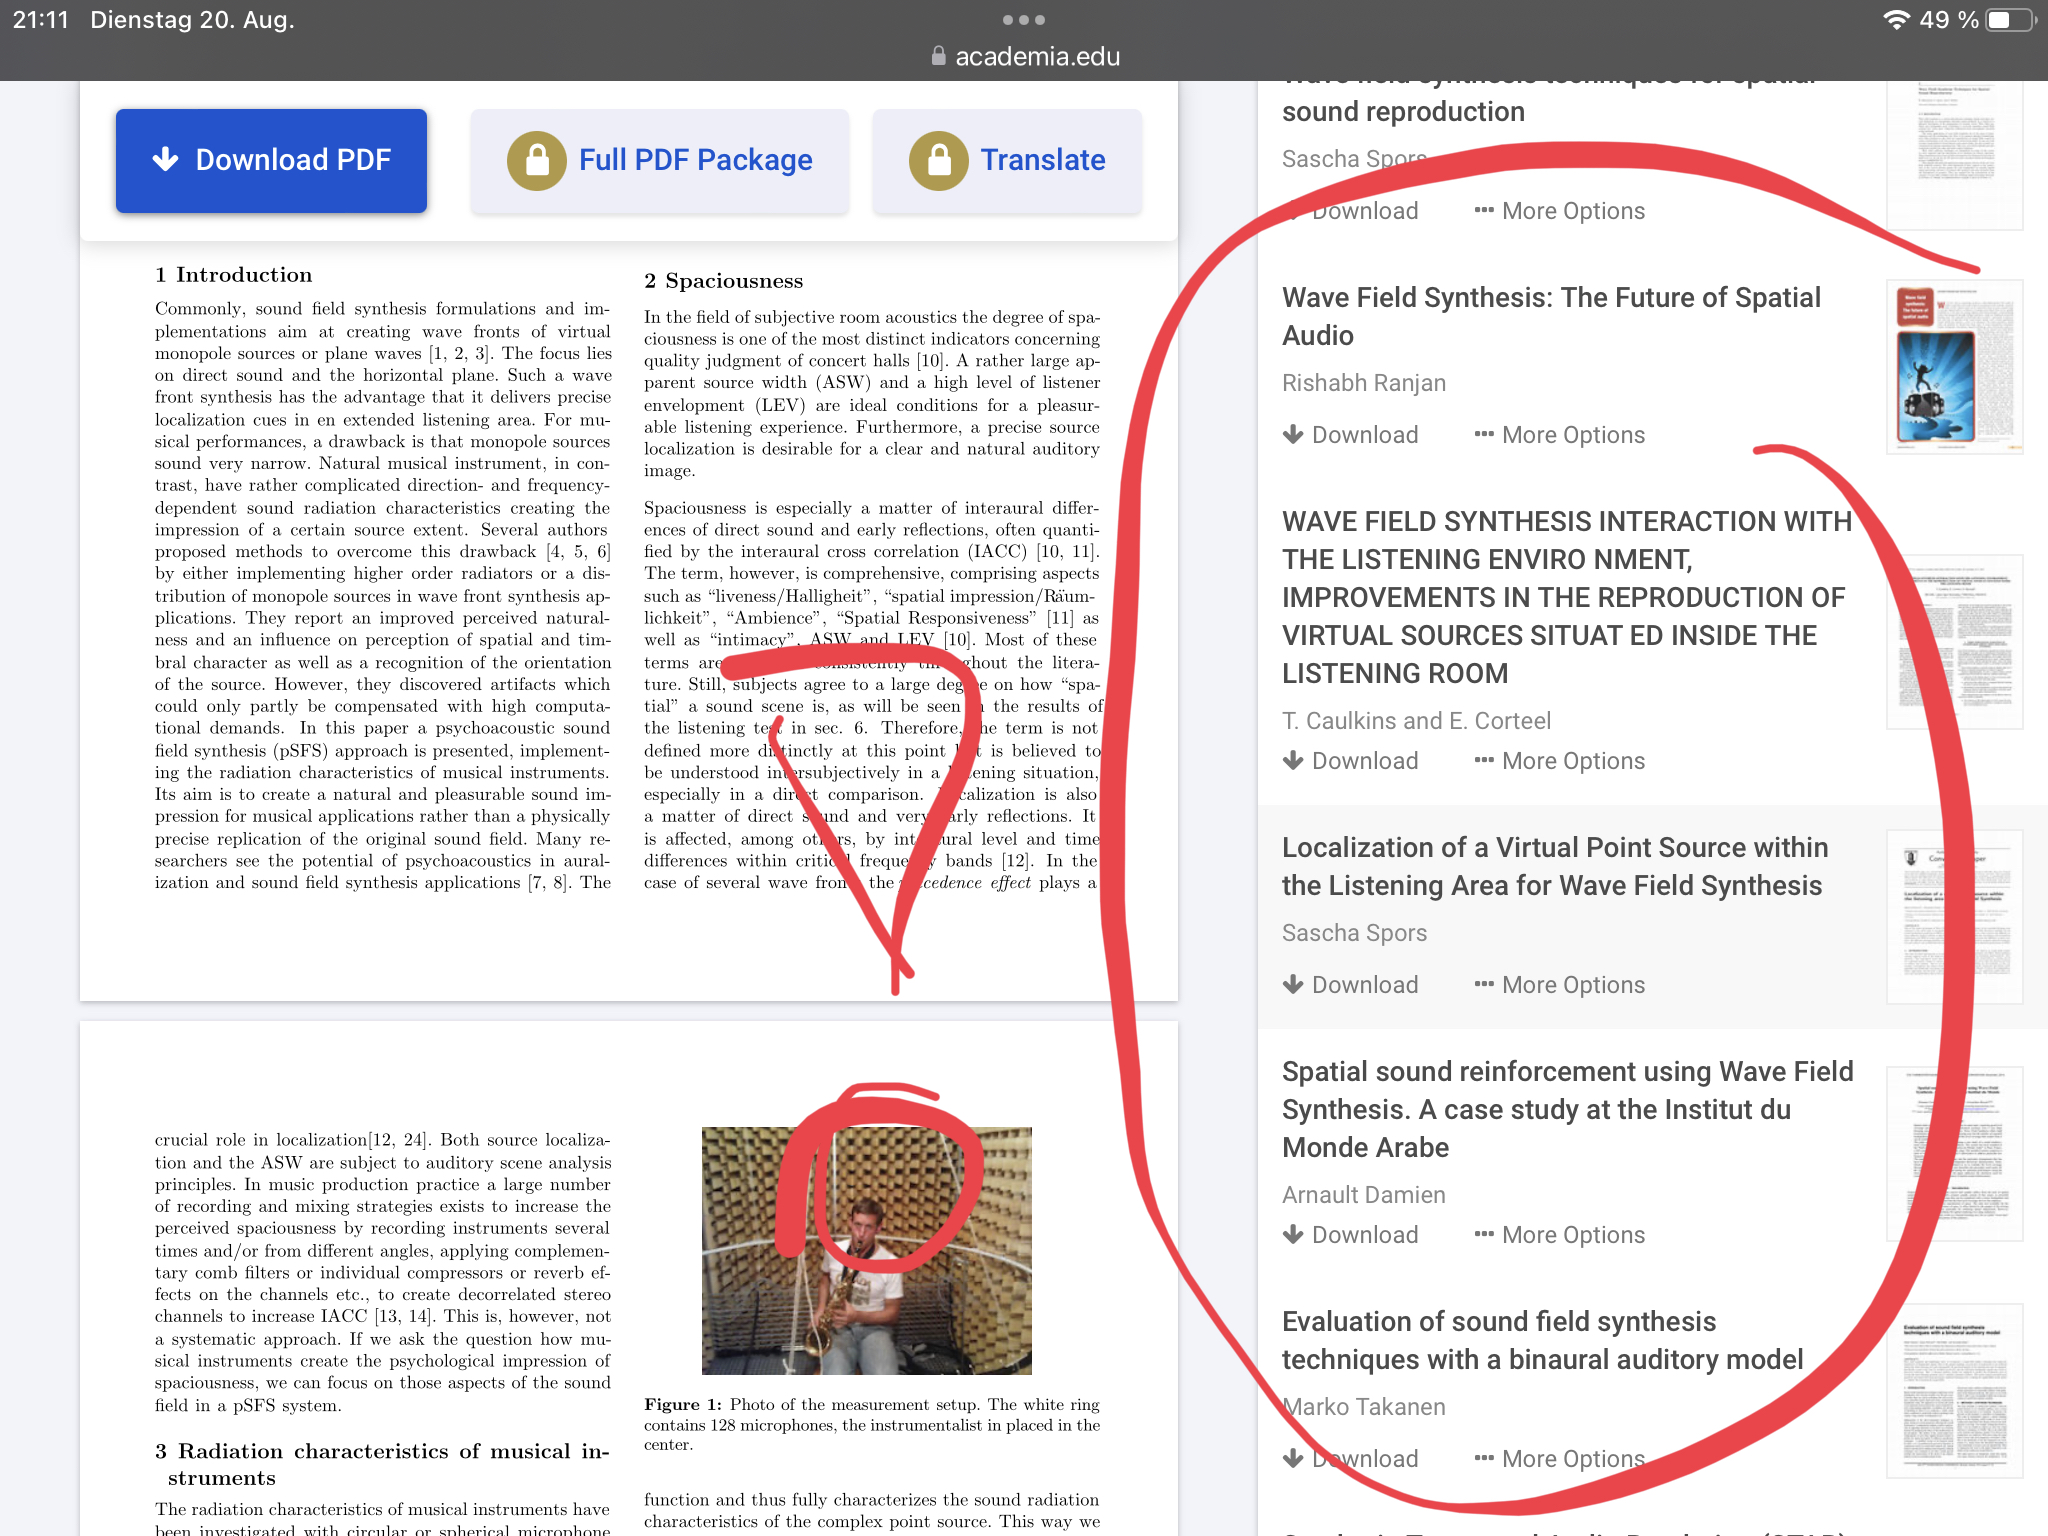Viewport: 2048px width, 1536px height.
Task: Click the download arrow icon under Rishabh Ranjan
Action: (x=1293, y=434)
